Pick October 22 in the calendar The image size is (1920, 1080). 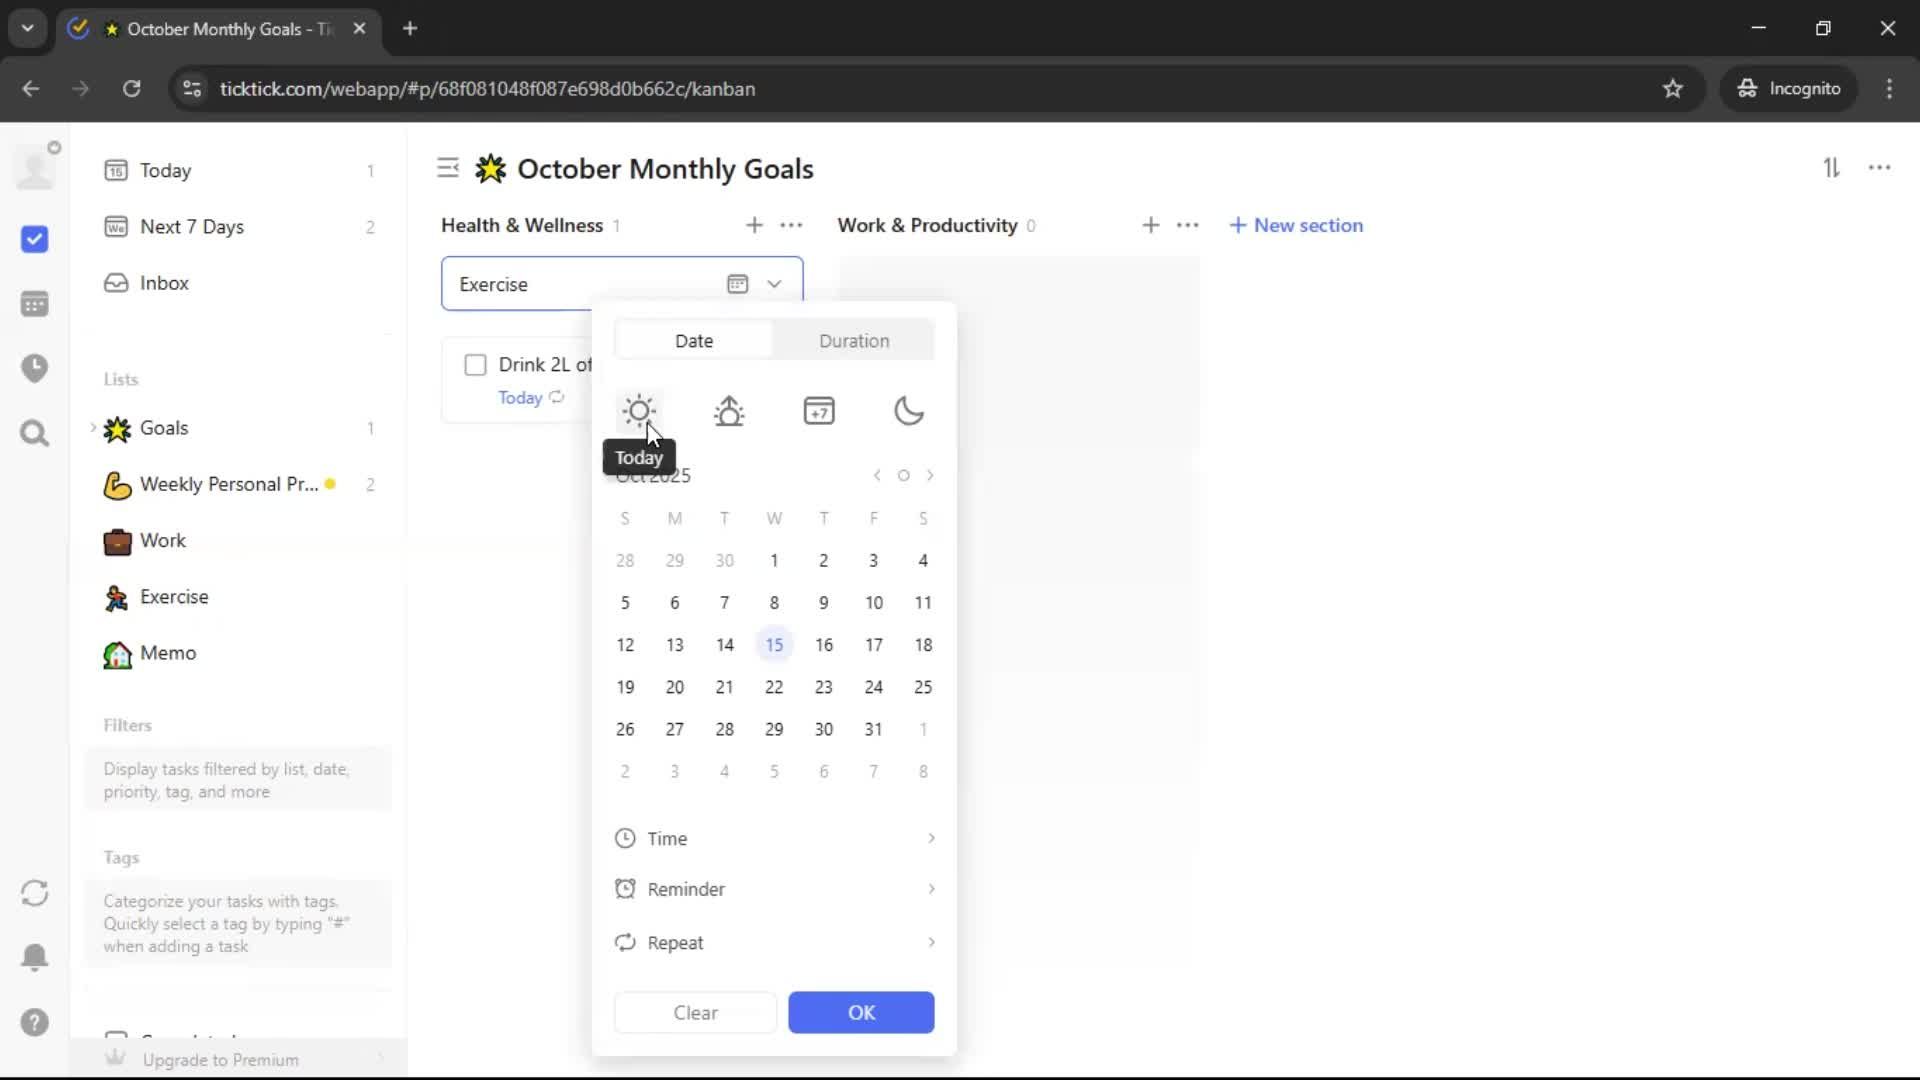774,687
